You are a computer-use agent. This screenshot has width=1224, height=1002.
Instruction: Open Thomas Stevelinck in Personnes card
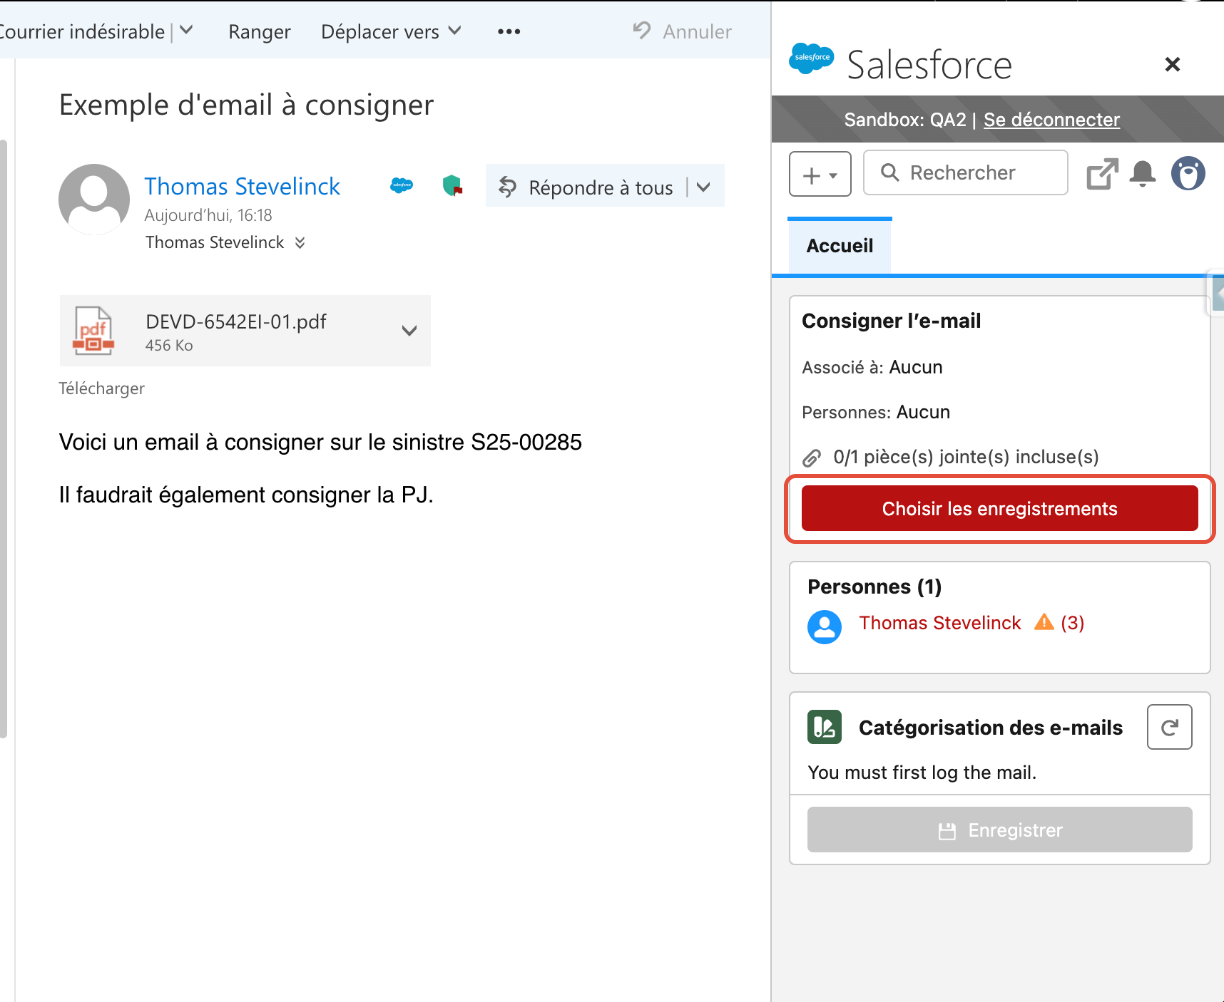point(940,623)
